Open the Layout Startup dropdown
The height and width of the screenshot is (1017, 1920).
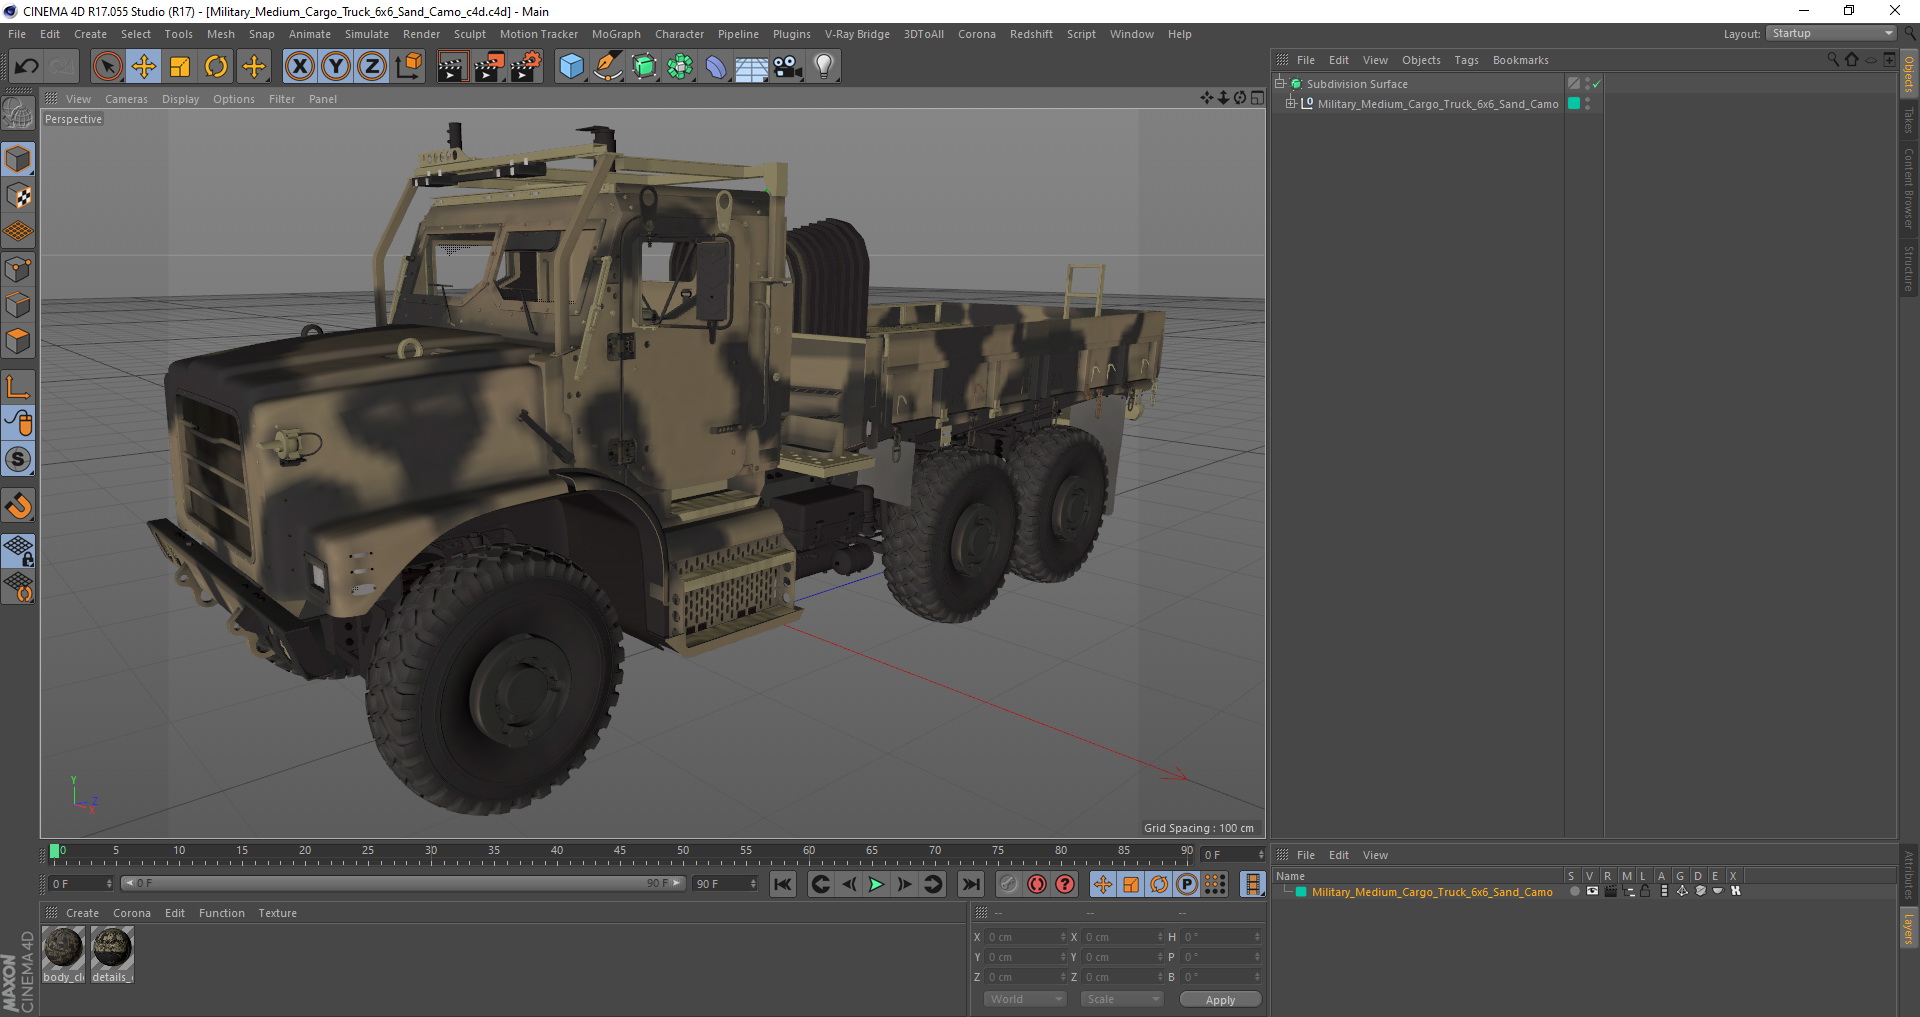tap(1832, 33)
